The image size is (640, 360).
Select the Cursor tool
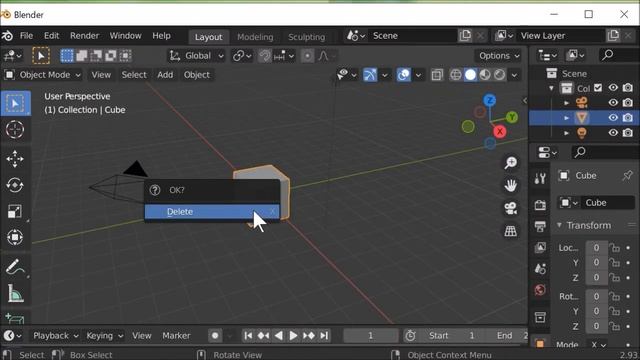pos(15,130)
